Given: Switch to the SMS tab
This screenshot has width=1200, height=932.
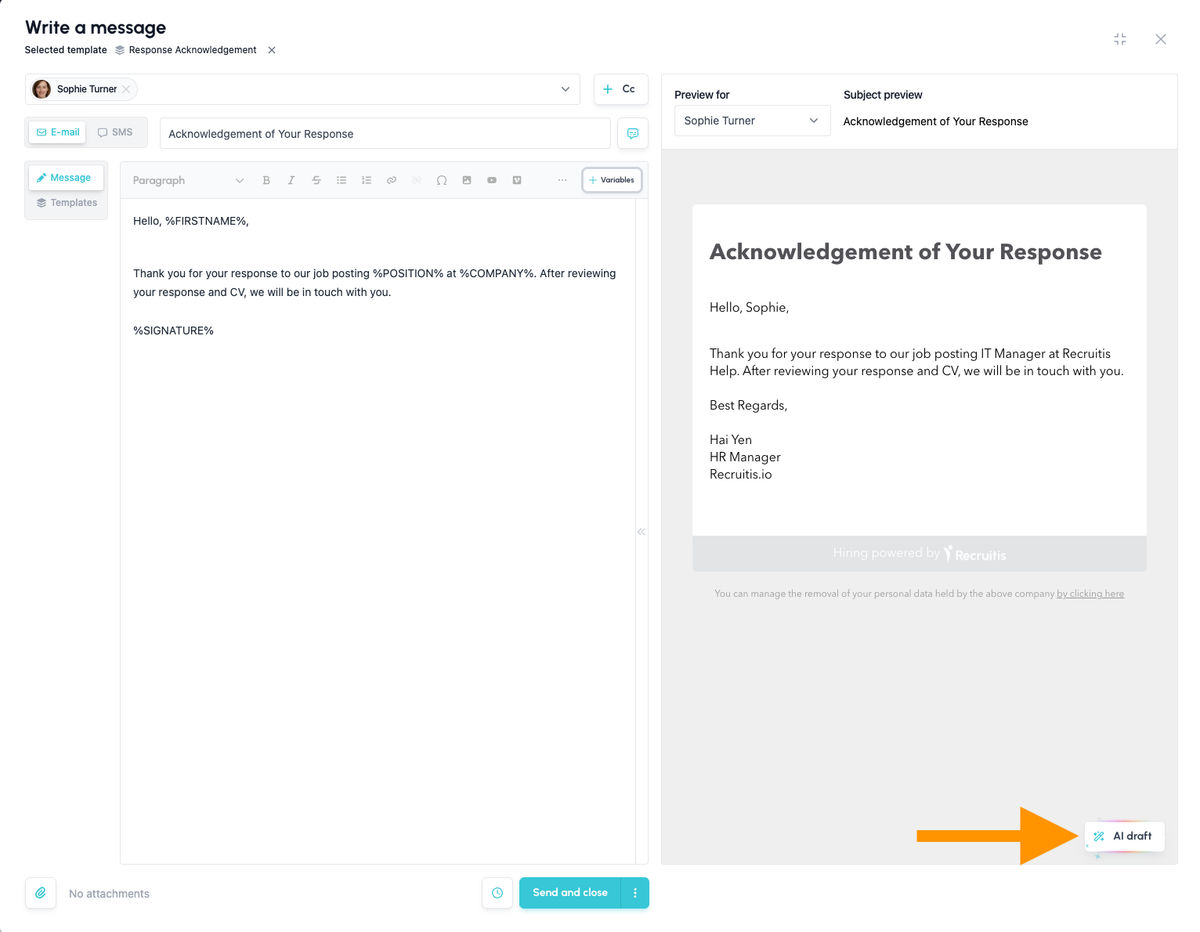Looking at the screenshot, I should point(115,132).
